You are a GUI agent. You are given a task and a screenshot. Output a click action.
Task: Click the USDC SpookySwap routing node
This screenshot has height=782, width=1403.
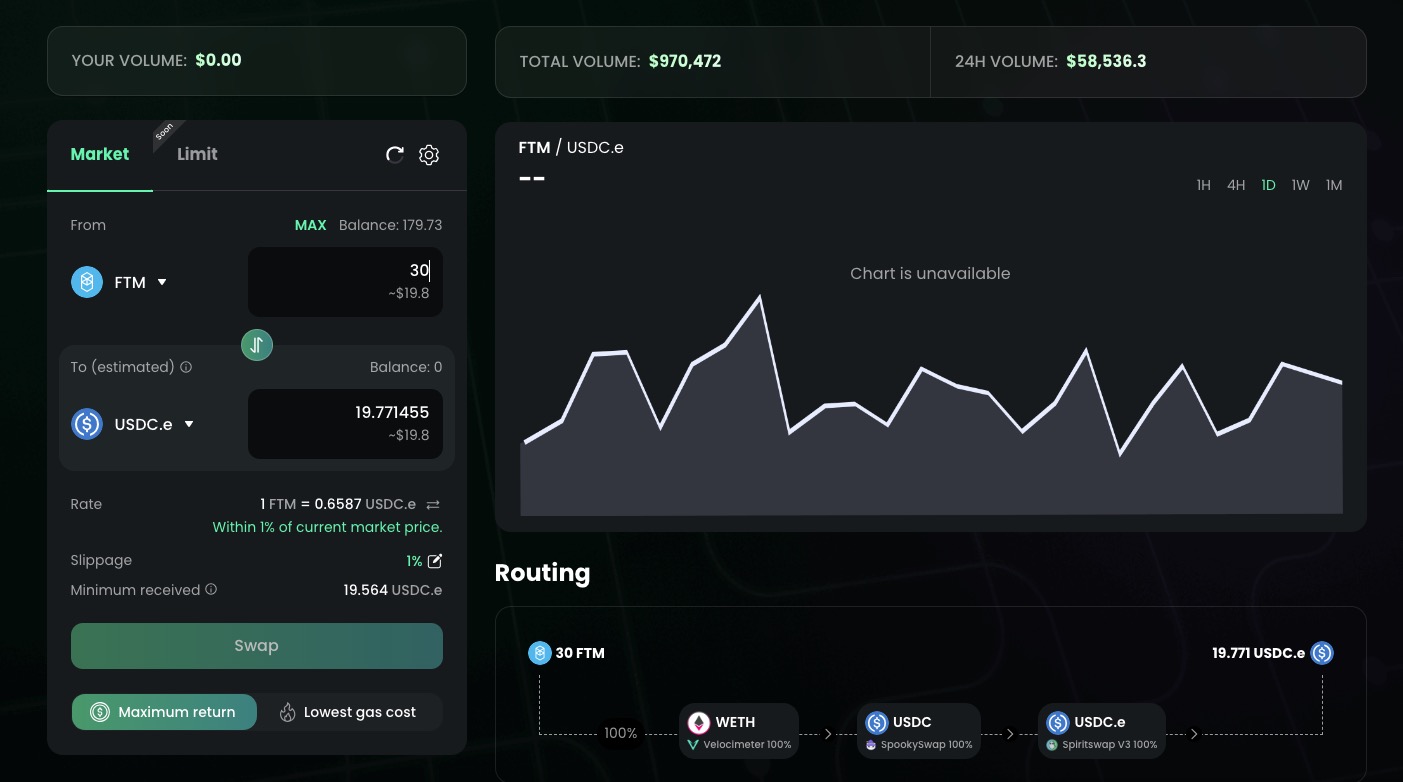click(x=918, y=731)
